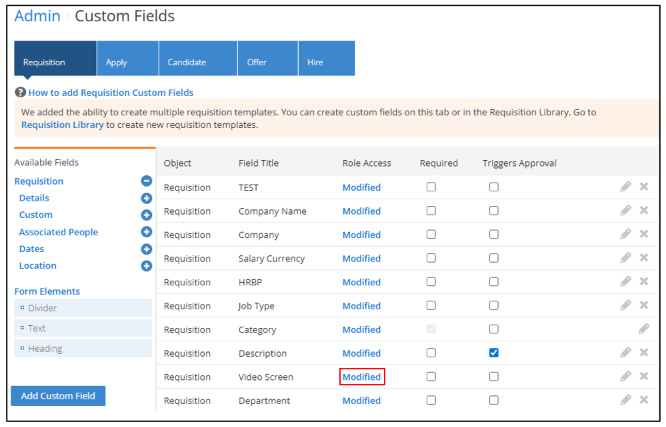Click the pencil icon for Category row

(x=644, y=329)
